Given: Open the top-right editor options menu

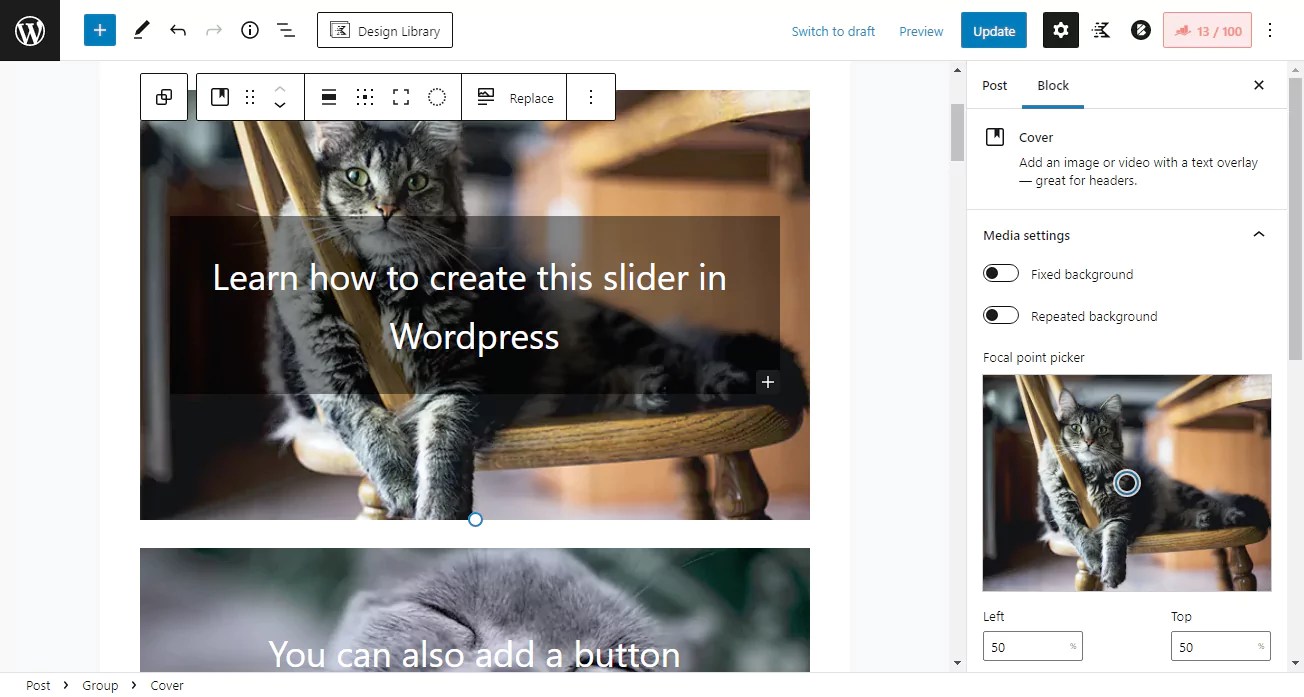Looking at the screenshot, I should tap(1270, 30).
